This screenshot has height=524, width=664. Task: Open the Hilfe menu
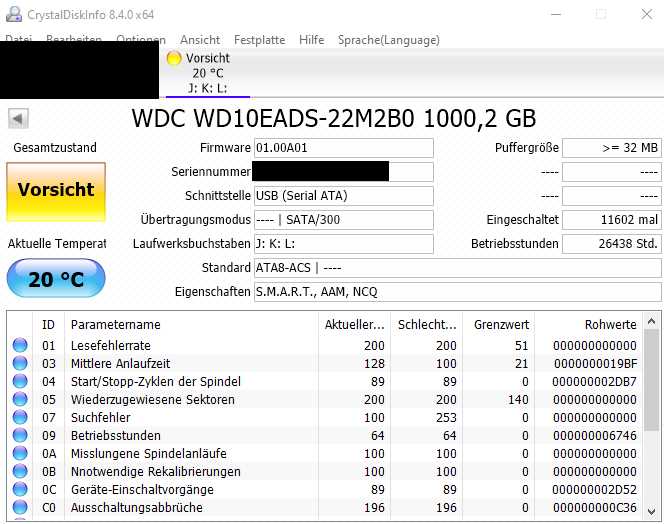point(312,40)
